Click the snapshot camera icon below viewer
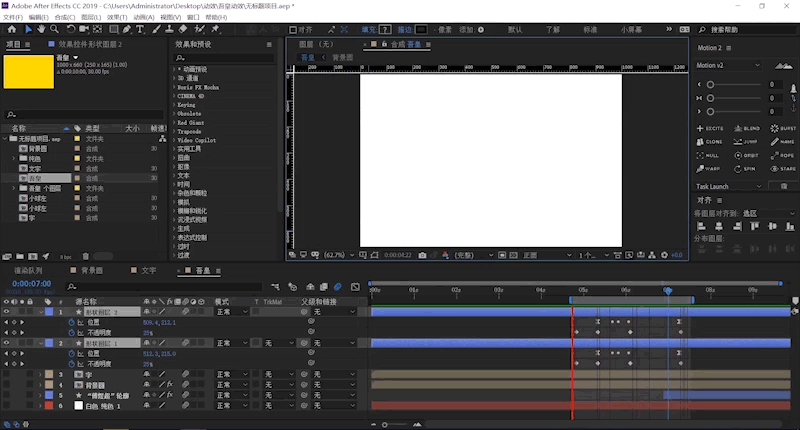This screenshot has width=800, height=430. tap(422, 255)
